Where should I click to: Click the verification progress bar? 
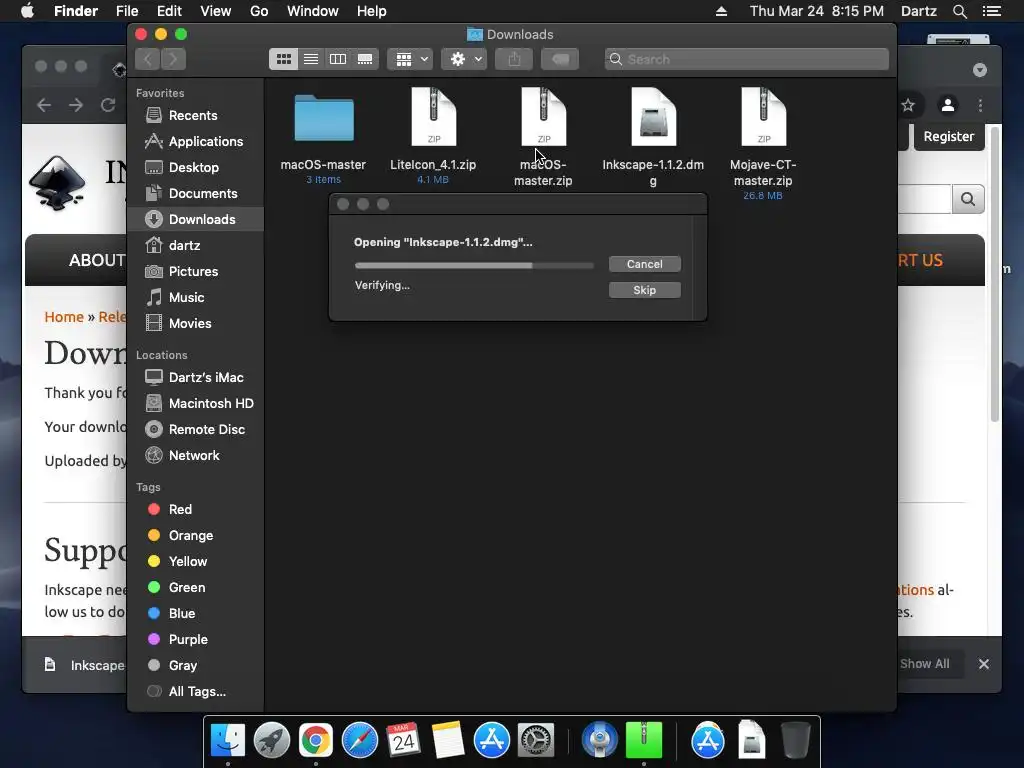click(x=474, y=266)
